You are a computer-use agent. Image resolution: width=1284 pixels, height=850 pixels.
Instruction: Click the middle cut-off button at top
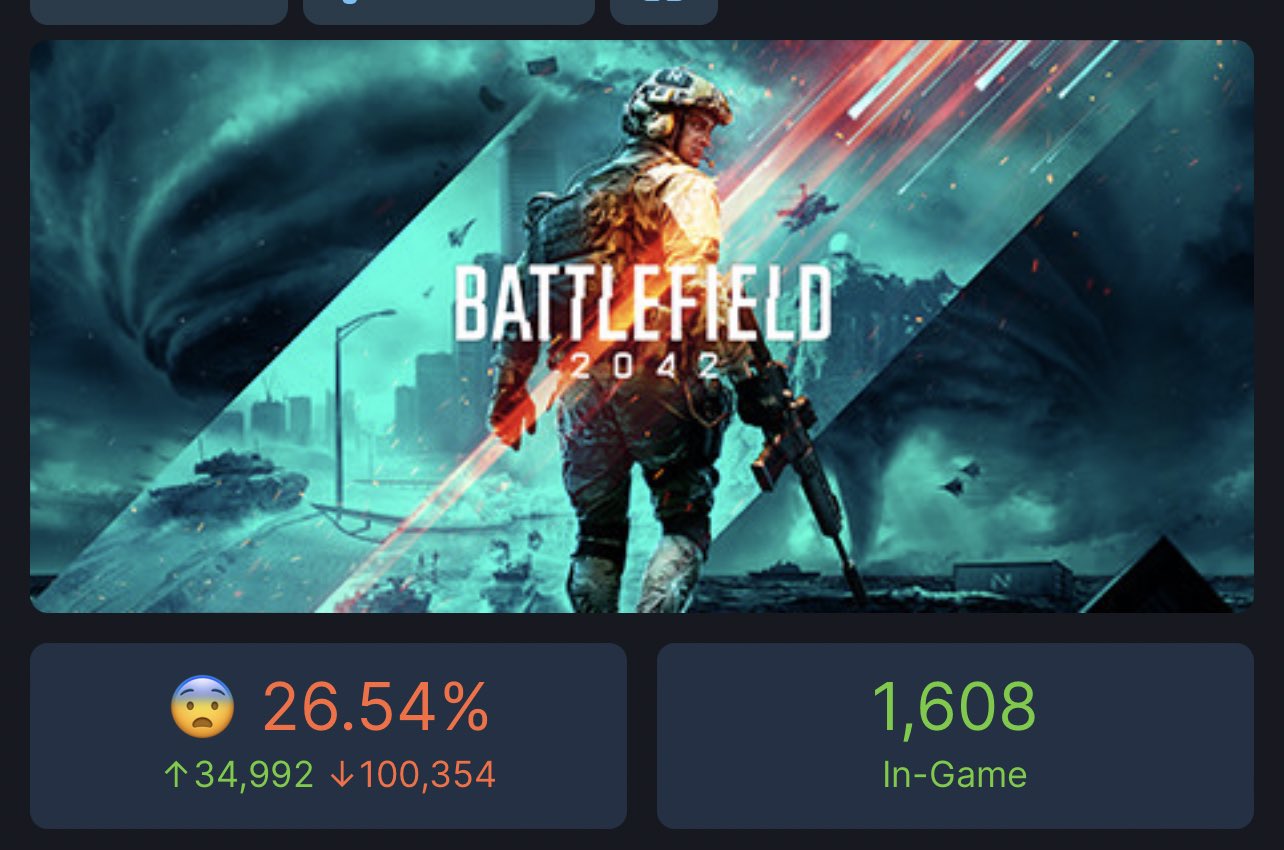448,11
